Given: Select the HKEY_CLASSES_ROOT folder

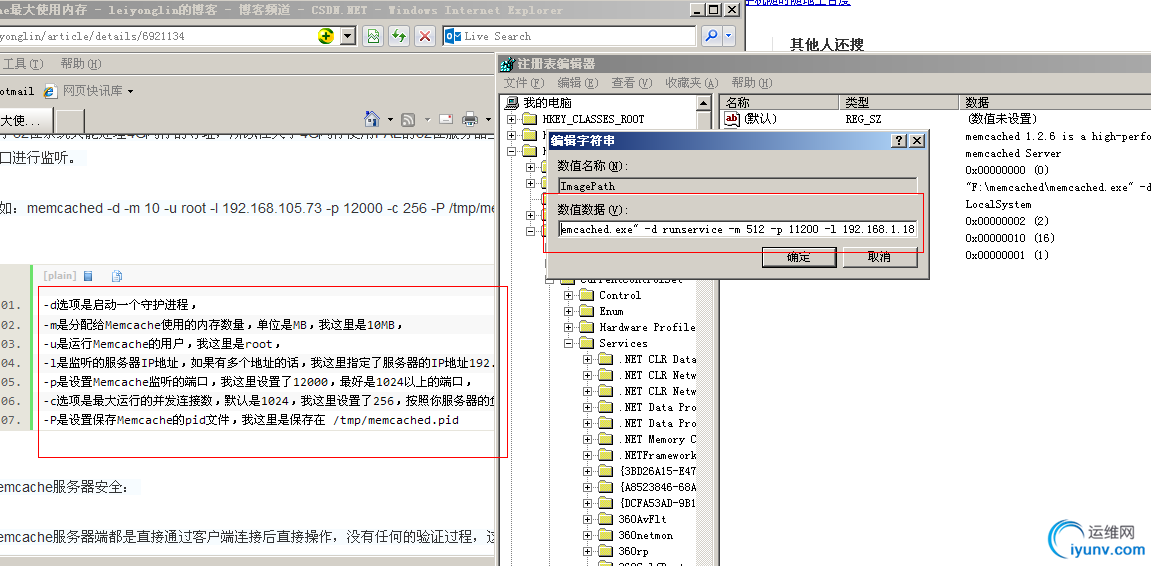Looking at the screenshot, I should [593, 119].
